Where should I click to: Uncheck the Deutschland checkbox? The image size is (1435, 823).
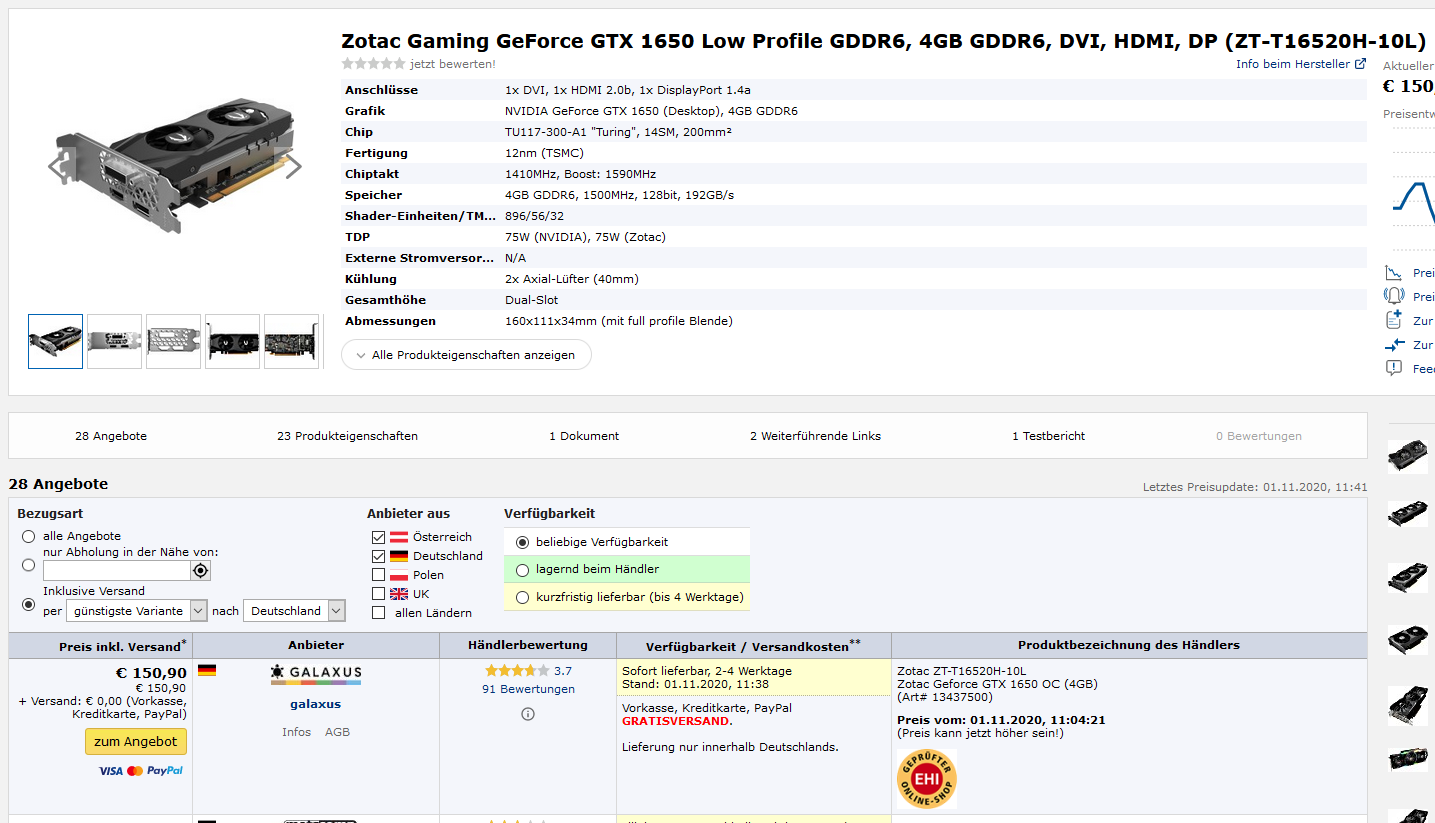click(378, 556)
